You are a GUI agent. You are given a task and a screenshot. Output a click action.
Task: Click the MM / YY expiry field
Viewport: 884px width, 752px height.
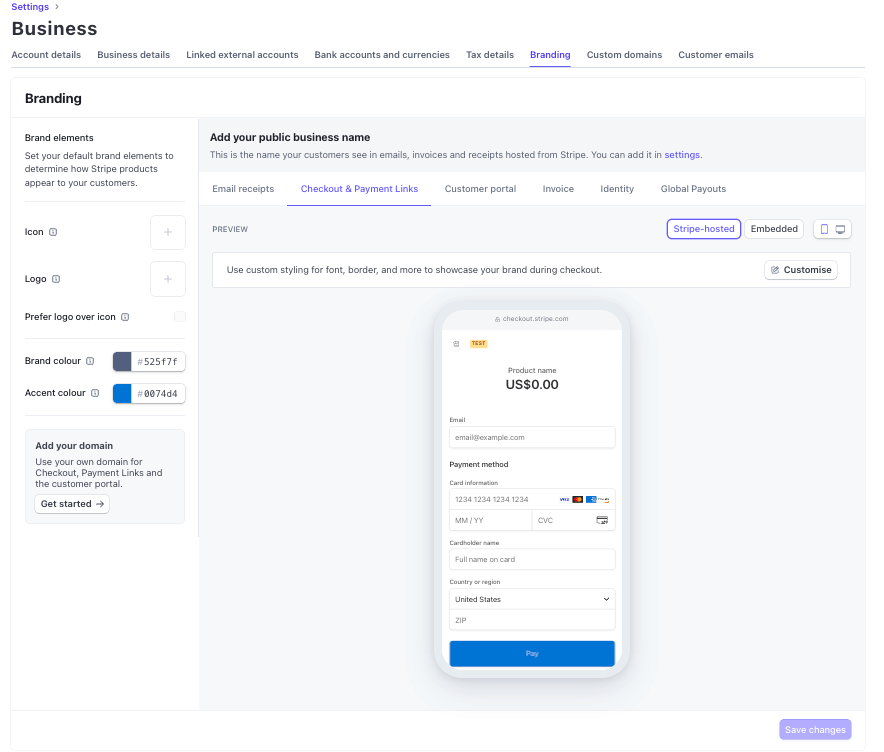pos(490,520)
